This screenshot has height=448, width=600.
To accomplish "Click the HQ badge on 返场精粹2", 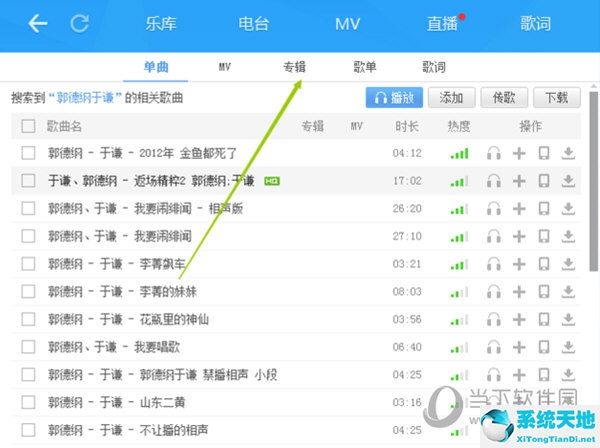I will [272, 181].
